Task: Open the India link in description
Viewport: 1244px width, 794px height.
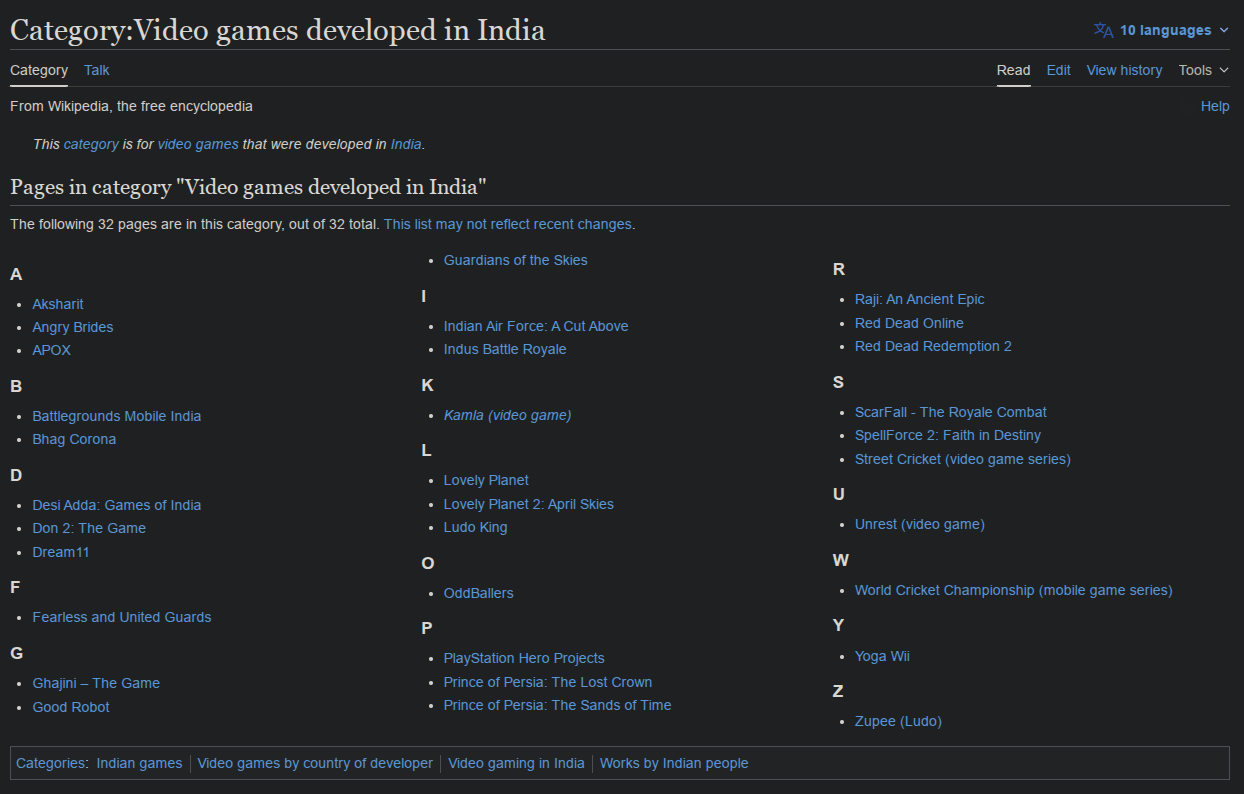Action: (406, 144)
